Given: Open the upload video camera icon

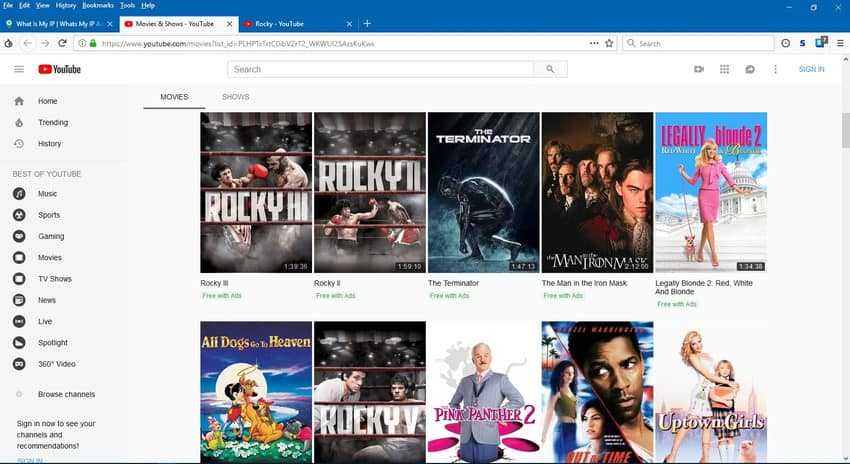Looking at the screenshot, I should pos(699,69).
